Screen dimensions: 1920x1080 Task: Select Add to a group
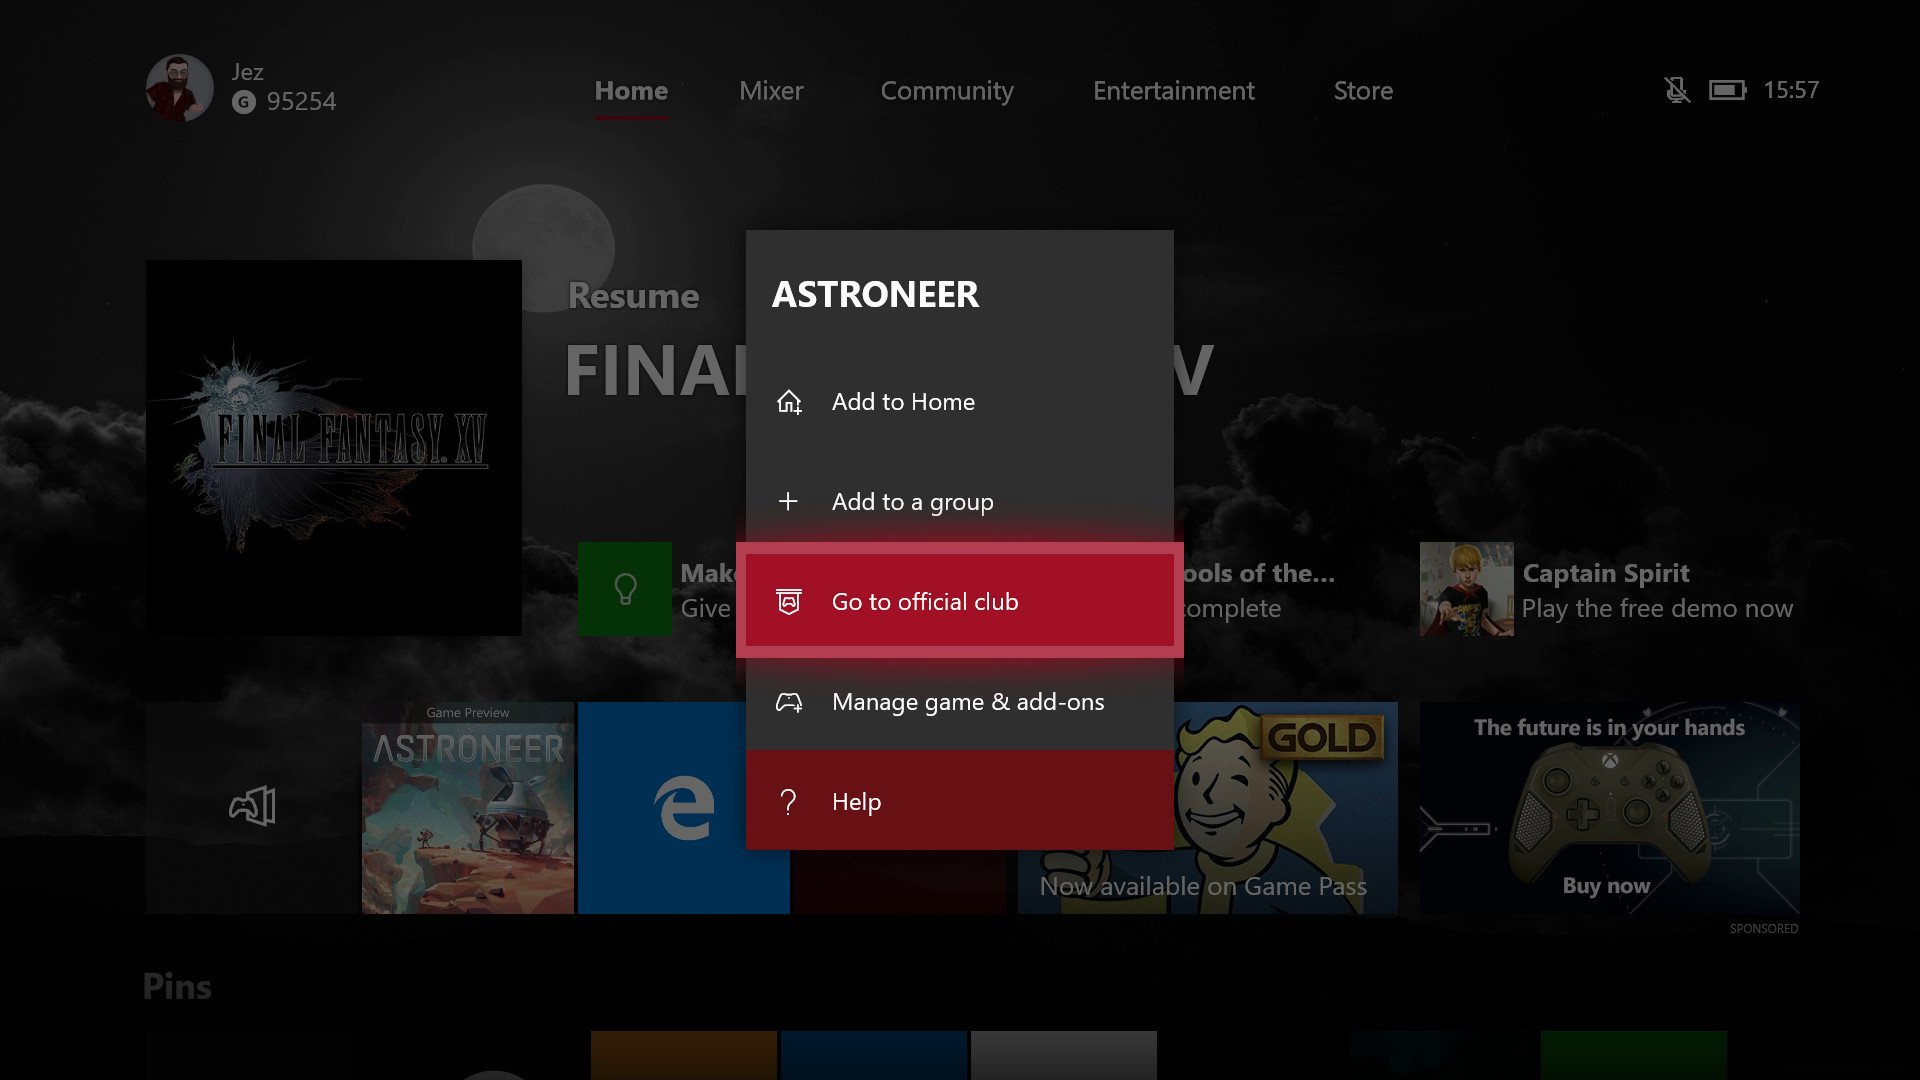tap(960, 502)
